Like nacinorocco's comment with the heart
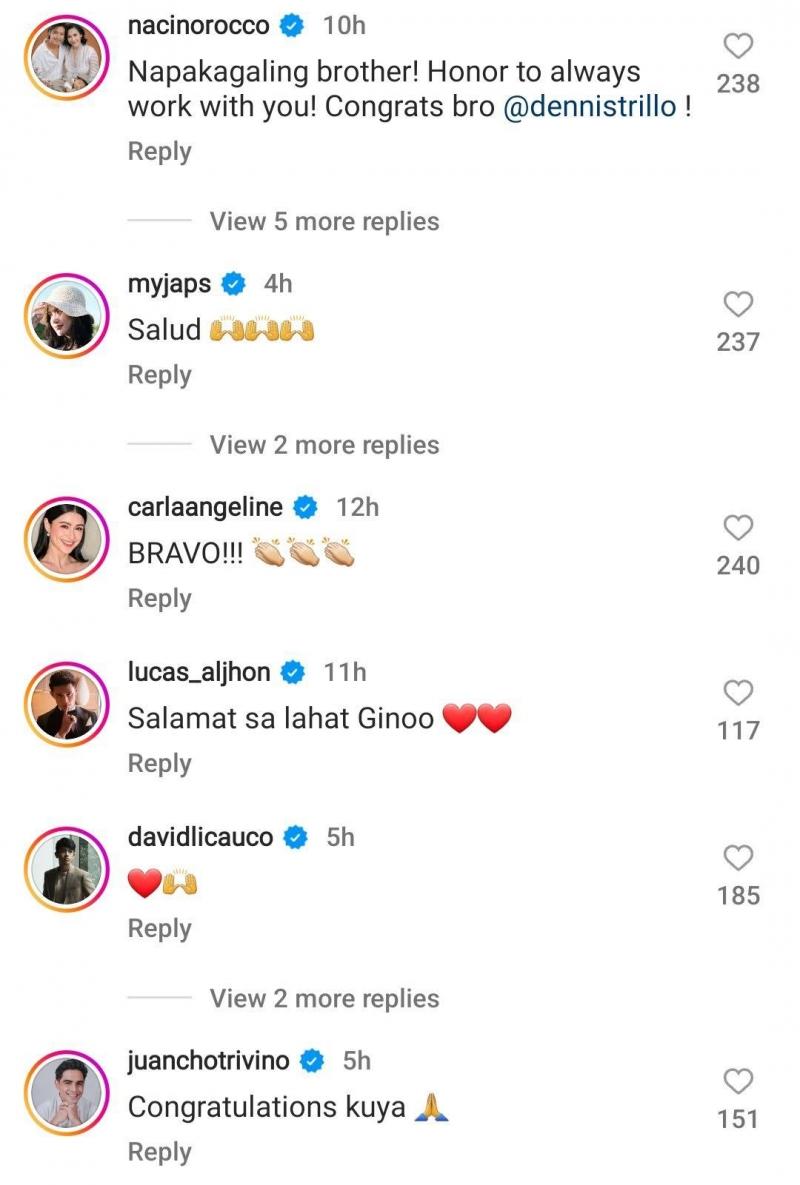The width and height of the screenshot is (800, 1185). coord(738,46)
